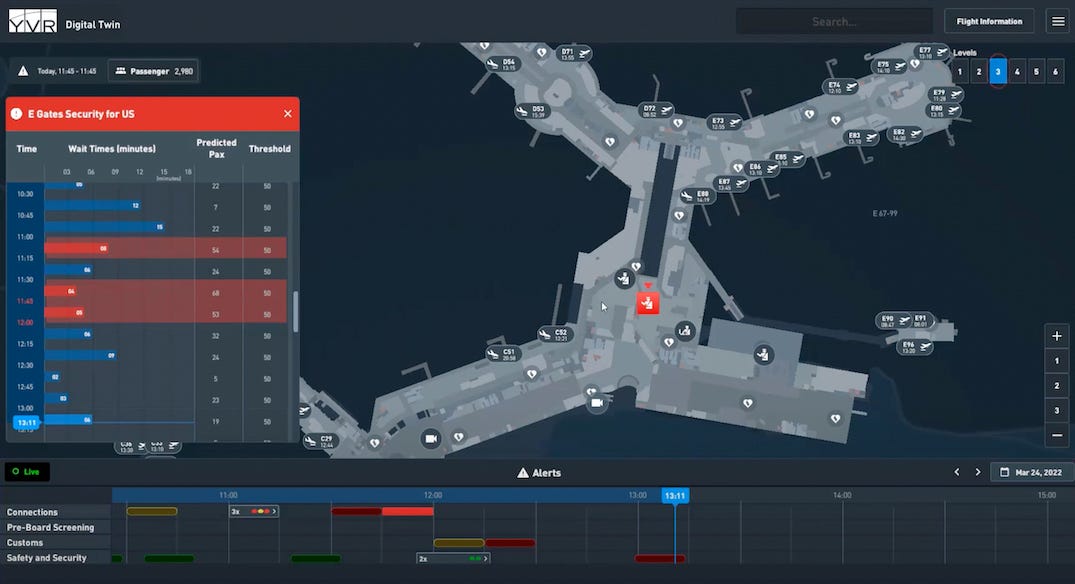This screenshot has height=584, width=1075.
Task: Select level 1 in the Levels selector
Action: point(959,72)
